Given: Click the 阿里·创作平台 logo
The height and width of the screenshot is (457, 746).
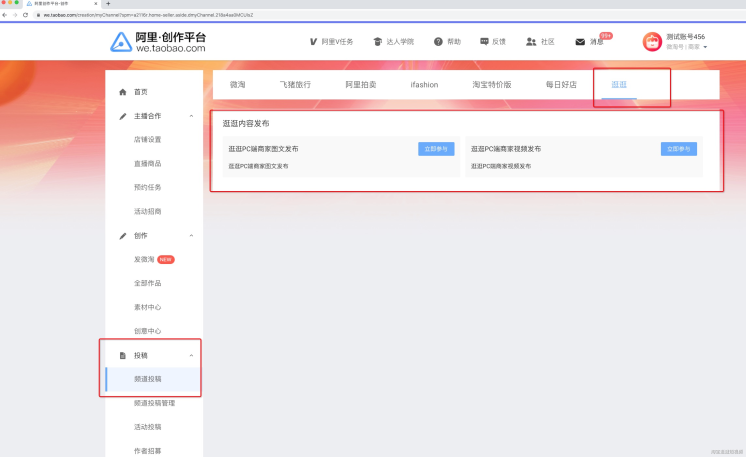Looking at the screenshot, I should pyautogui.click(x=158, y=42).
